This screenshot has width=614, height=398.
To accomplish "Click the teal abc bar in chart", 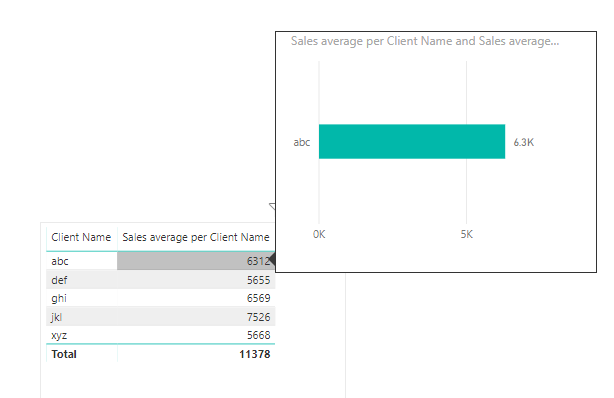I will pos(412,141).
